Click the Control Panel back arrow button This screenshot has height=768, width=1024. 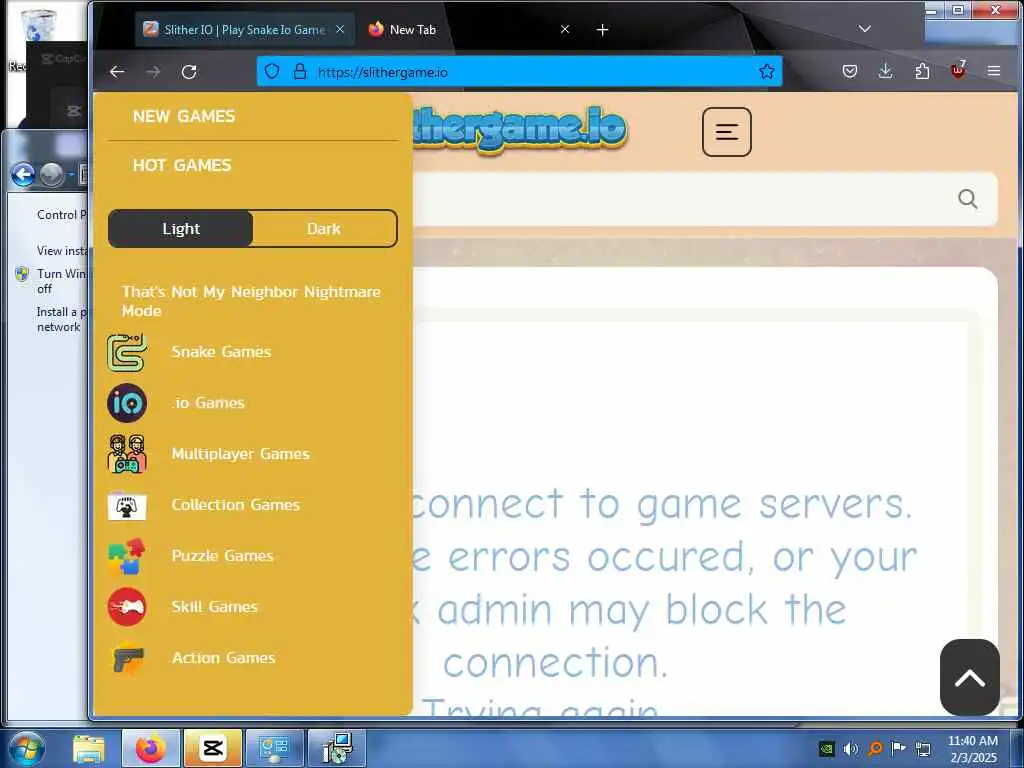pyautogui.click(x=23, y=174)
